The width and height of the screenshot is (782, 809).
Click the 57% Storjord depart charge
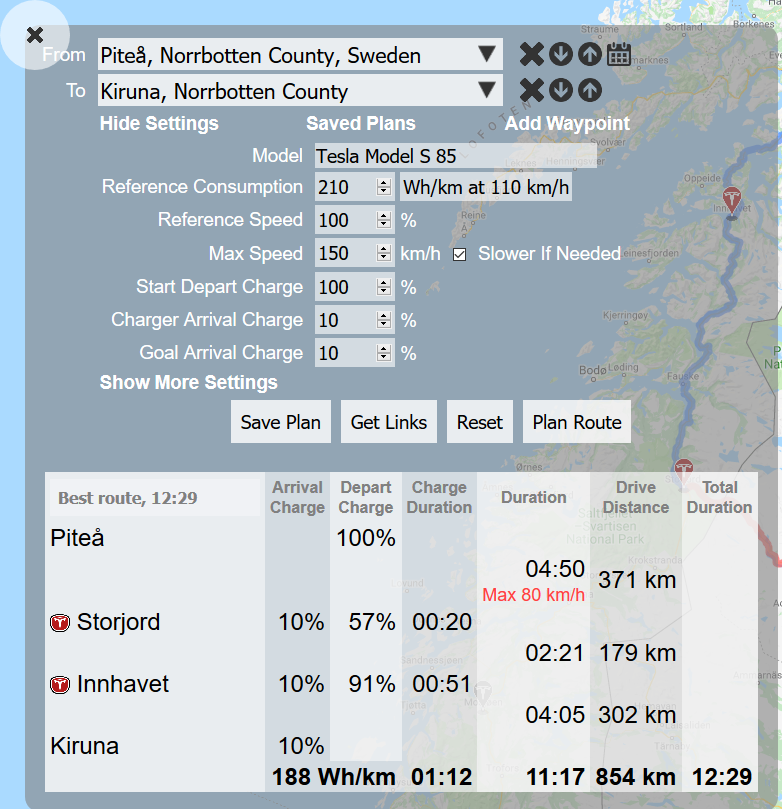coord(372,622)
